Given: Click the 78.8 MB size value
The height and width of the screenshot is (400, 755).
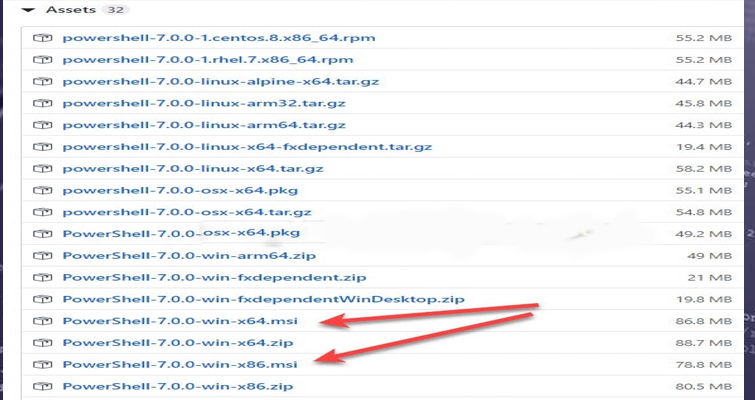Looking at the screenshot, I should pyautogui.click(x=703, y=365).
